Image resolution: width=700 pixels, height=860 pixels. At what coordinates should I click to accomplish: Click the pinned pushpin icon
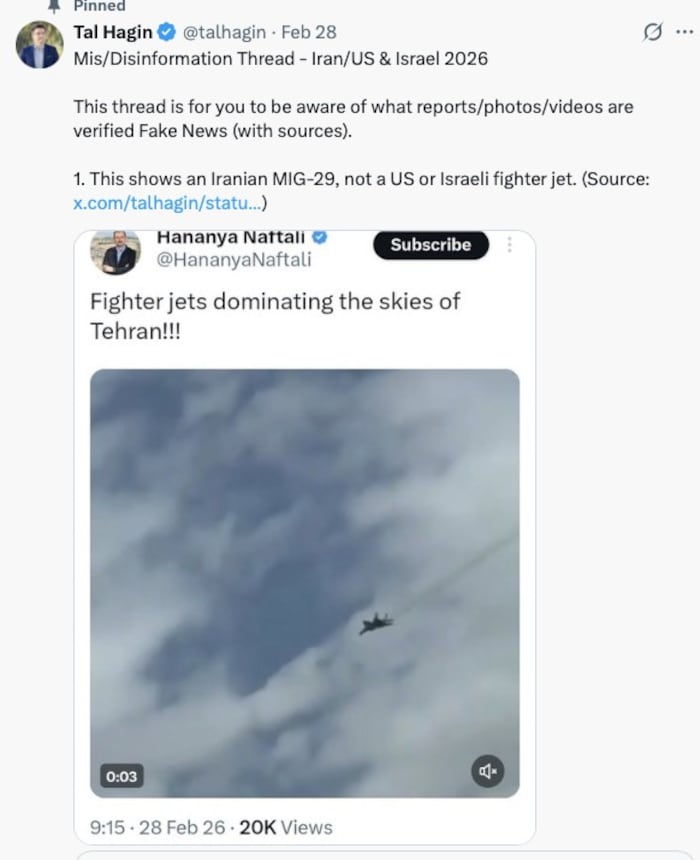pyautogui.click(x=53, y=6)
